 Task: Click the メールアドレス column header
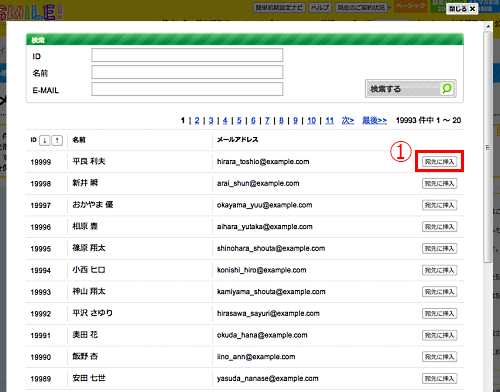[x=238, y=140]
